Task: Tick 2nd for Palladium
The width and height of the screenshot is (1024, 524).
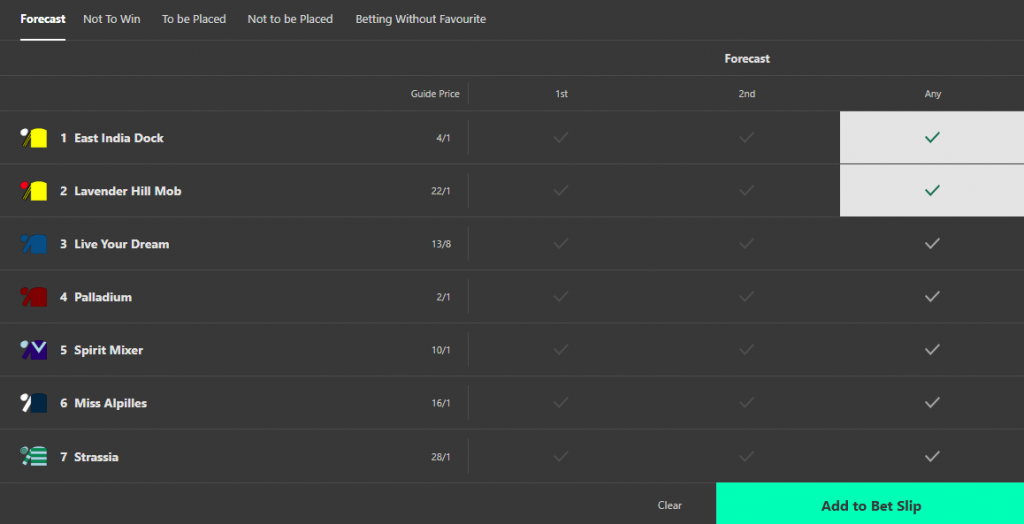Action: [747, 296]
